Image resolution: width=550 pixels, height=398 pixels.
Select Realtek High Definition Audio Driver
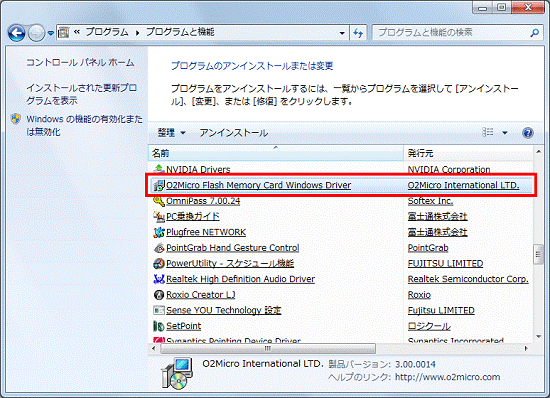(240, 279)
